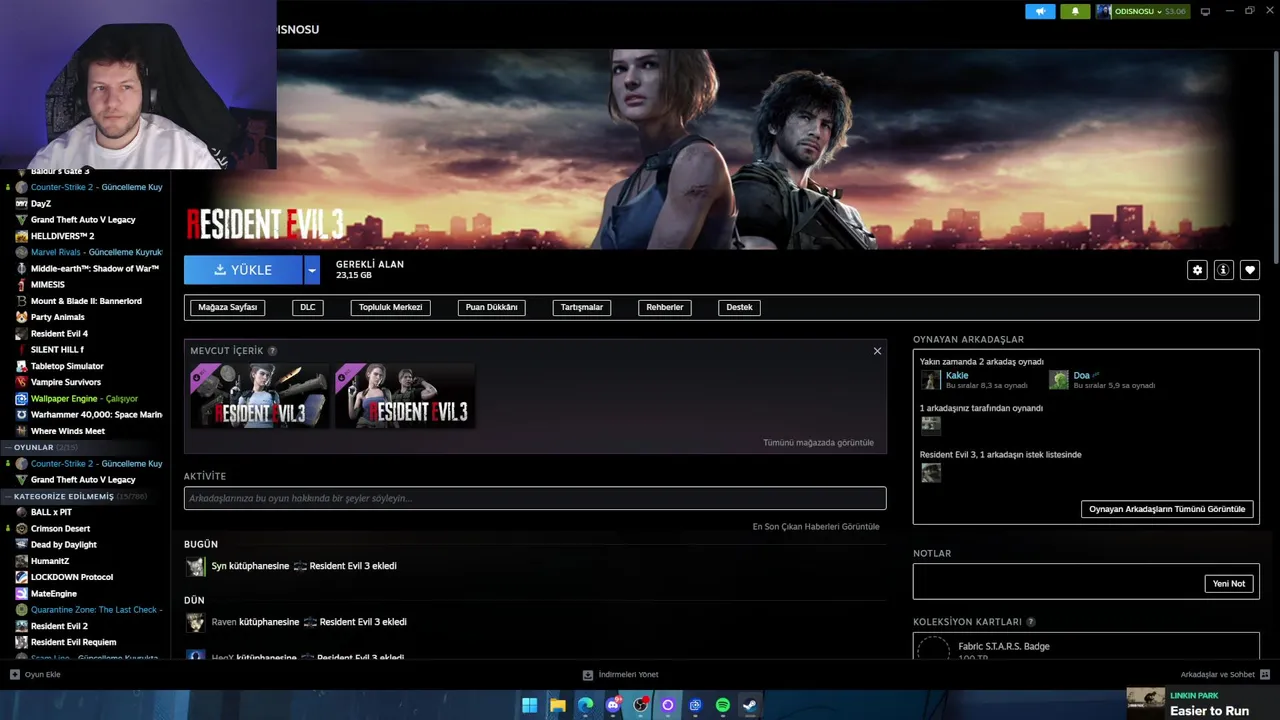The width and height of the screenshot is (1280, 720).
Task: Click the Oyun Ekle plus icon
Action: pyautogui.click(x=15, y=674)
